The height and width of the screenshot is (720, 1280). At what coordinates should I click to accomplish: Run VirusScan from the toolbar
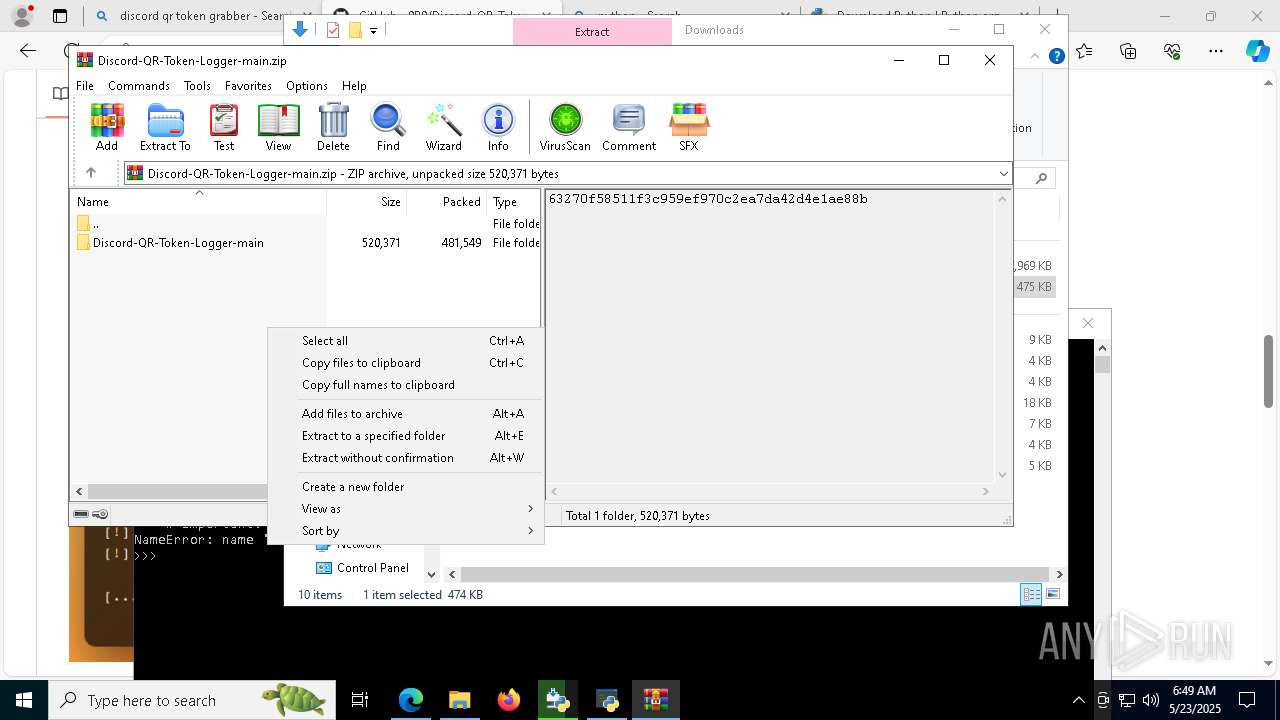pos(565,127)
